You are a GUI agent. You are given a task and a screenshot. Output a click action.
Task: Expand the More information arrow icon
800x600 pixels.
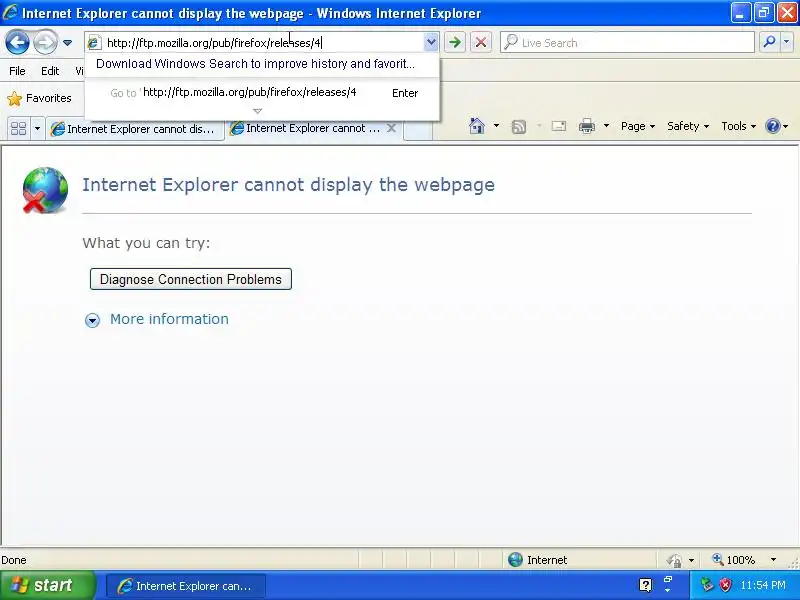tap(92, 320)
